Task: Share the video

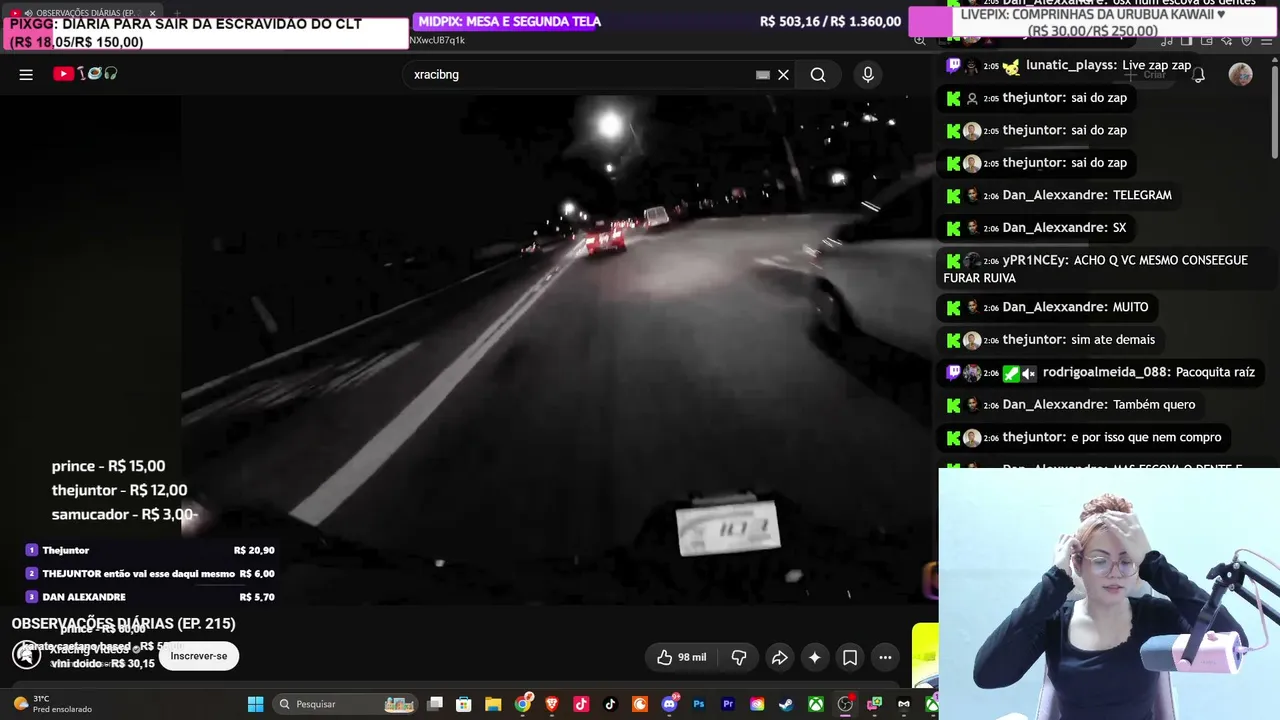Action: click(x=779, y=657)
